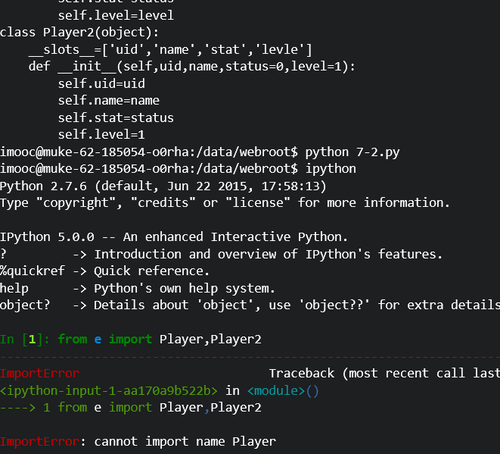Click the IPython 5.0.0 banner text
Screen dimensions: 500x454
click(174, 237)
